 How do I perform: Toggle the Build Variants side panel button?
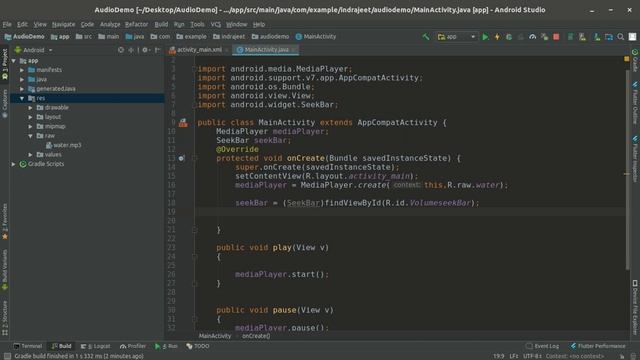pyautogui.click(x=4, y=270)
